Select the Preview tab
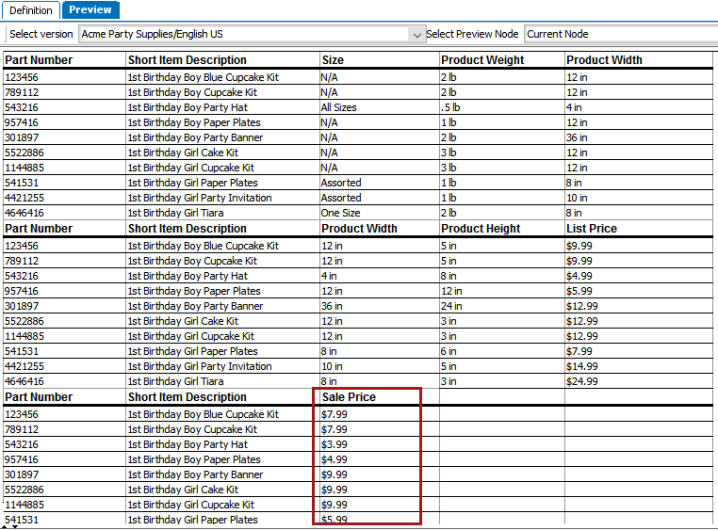 (x=90, y=10)
